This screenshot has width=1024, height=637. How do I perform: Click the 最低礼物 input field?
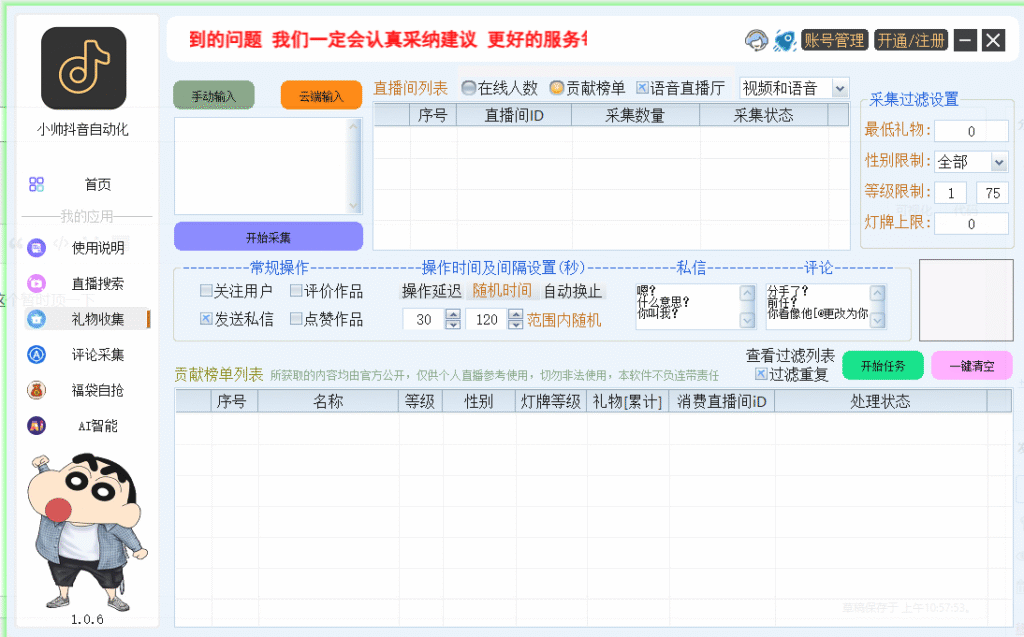(x=971, y=131)
